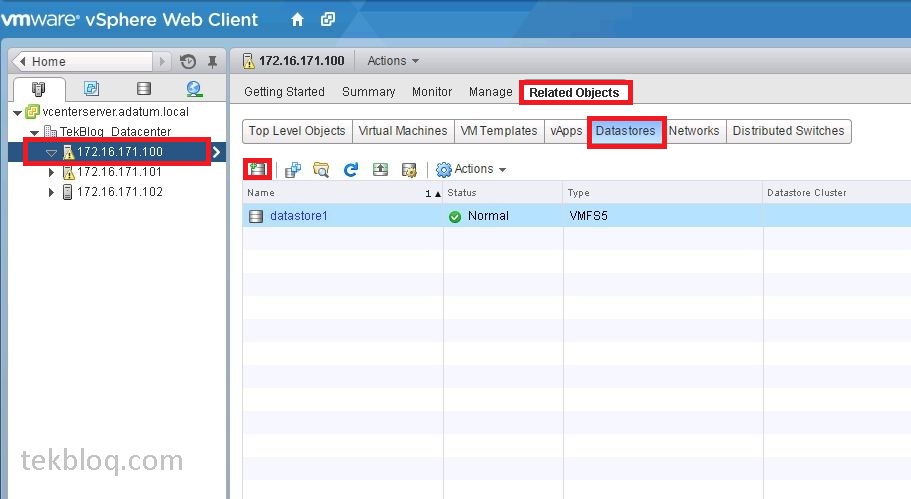
Task: Sort by the Name column header
Action: coord(343,193)
